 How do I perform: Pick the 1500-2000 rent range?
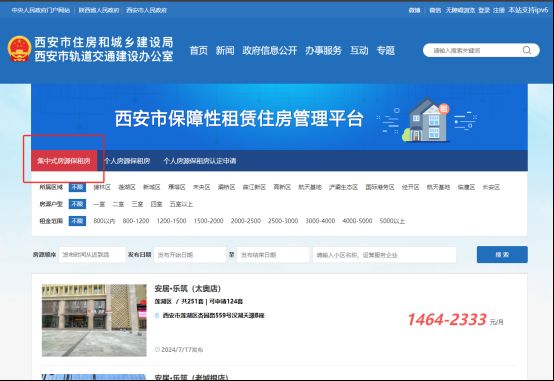pyautogui.click(x=208, y=221)
